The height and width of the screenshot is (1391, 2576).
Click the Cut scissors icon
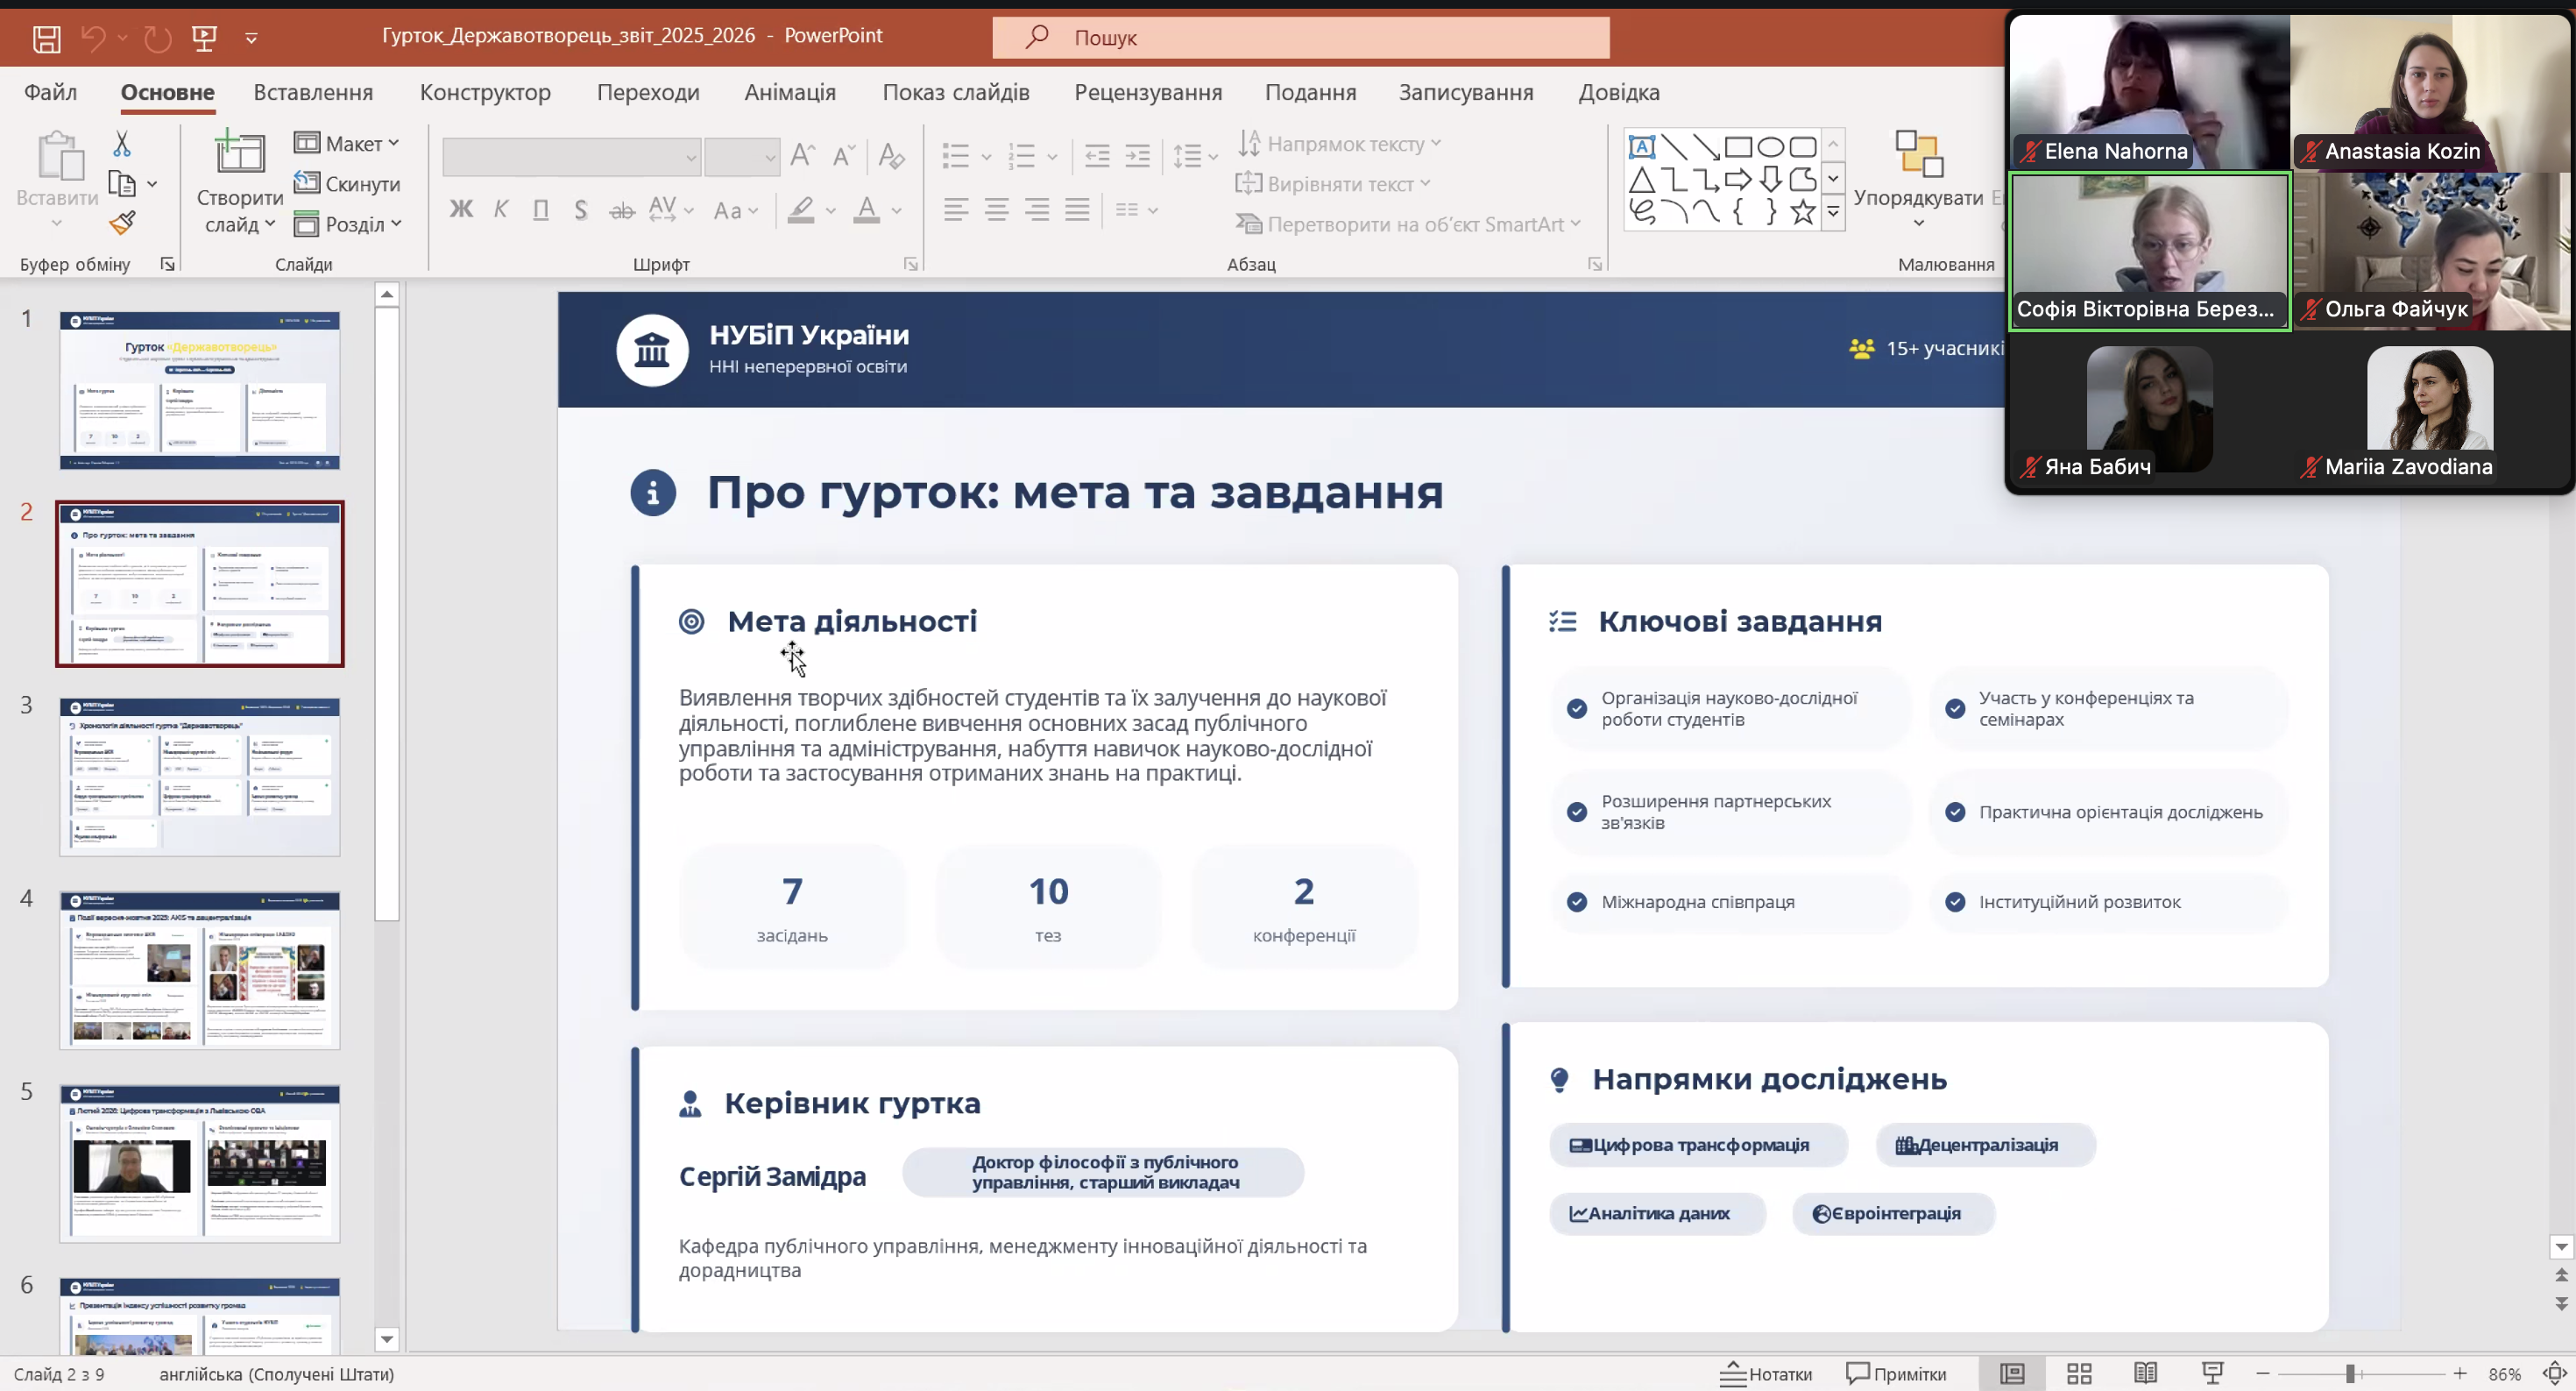tap(122, 144)
